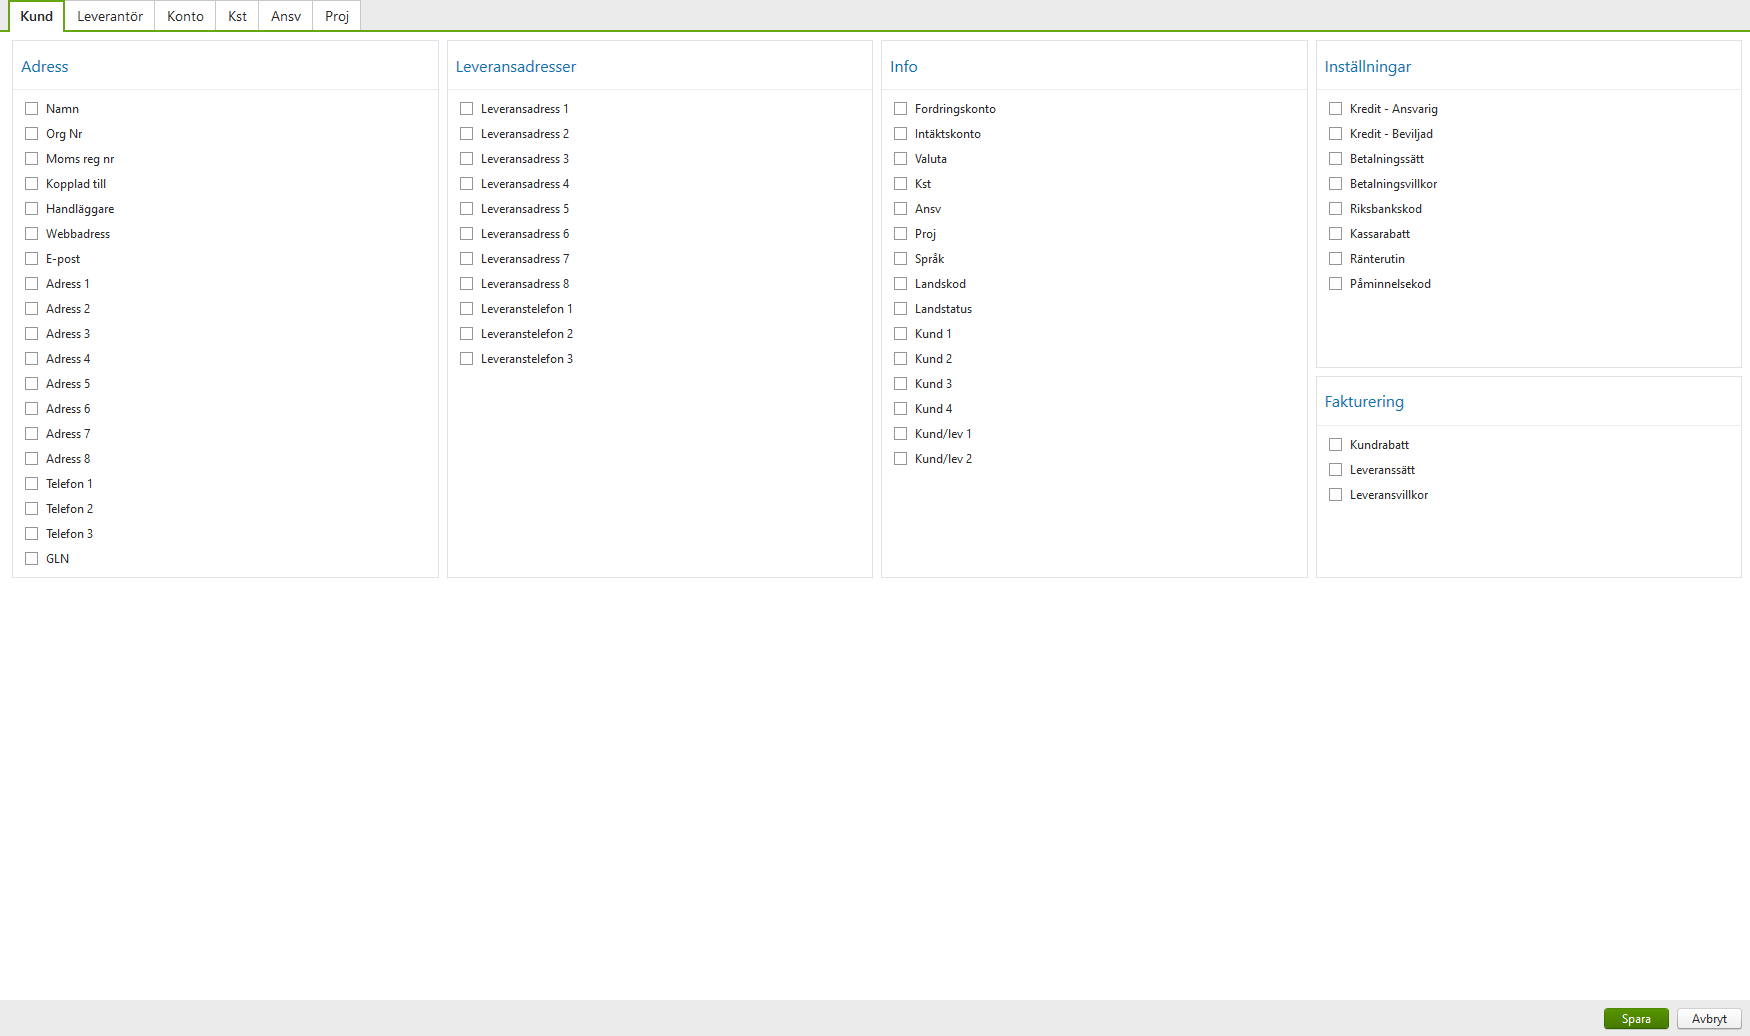
Task: Enable the Språk option
Action: pos(900,258)
